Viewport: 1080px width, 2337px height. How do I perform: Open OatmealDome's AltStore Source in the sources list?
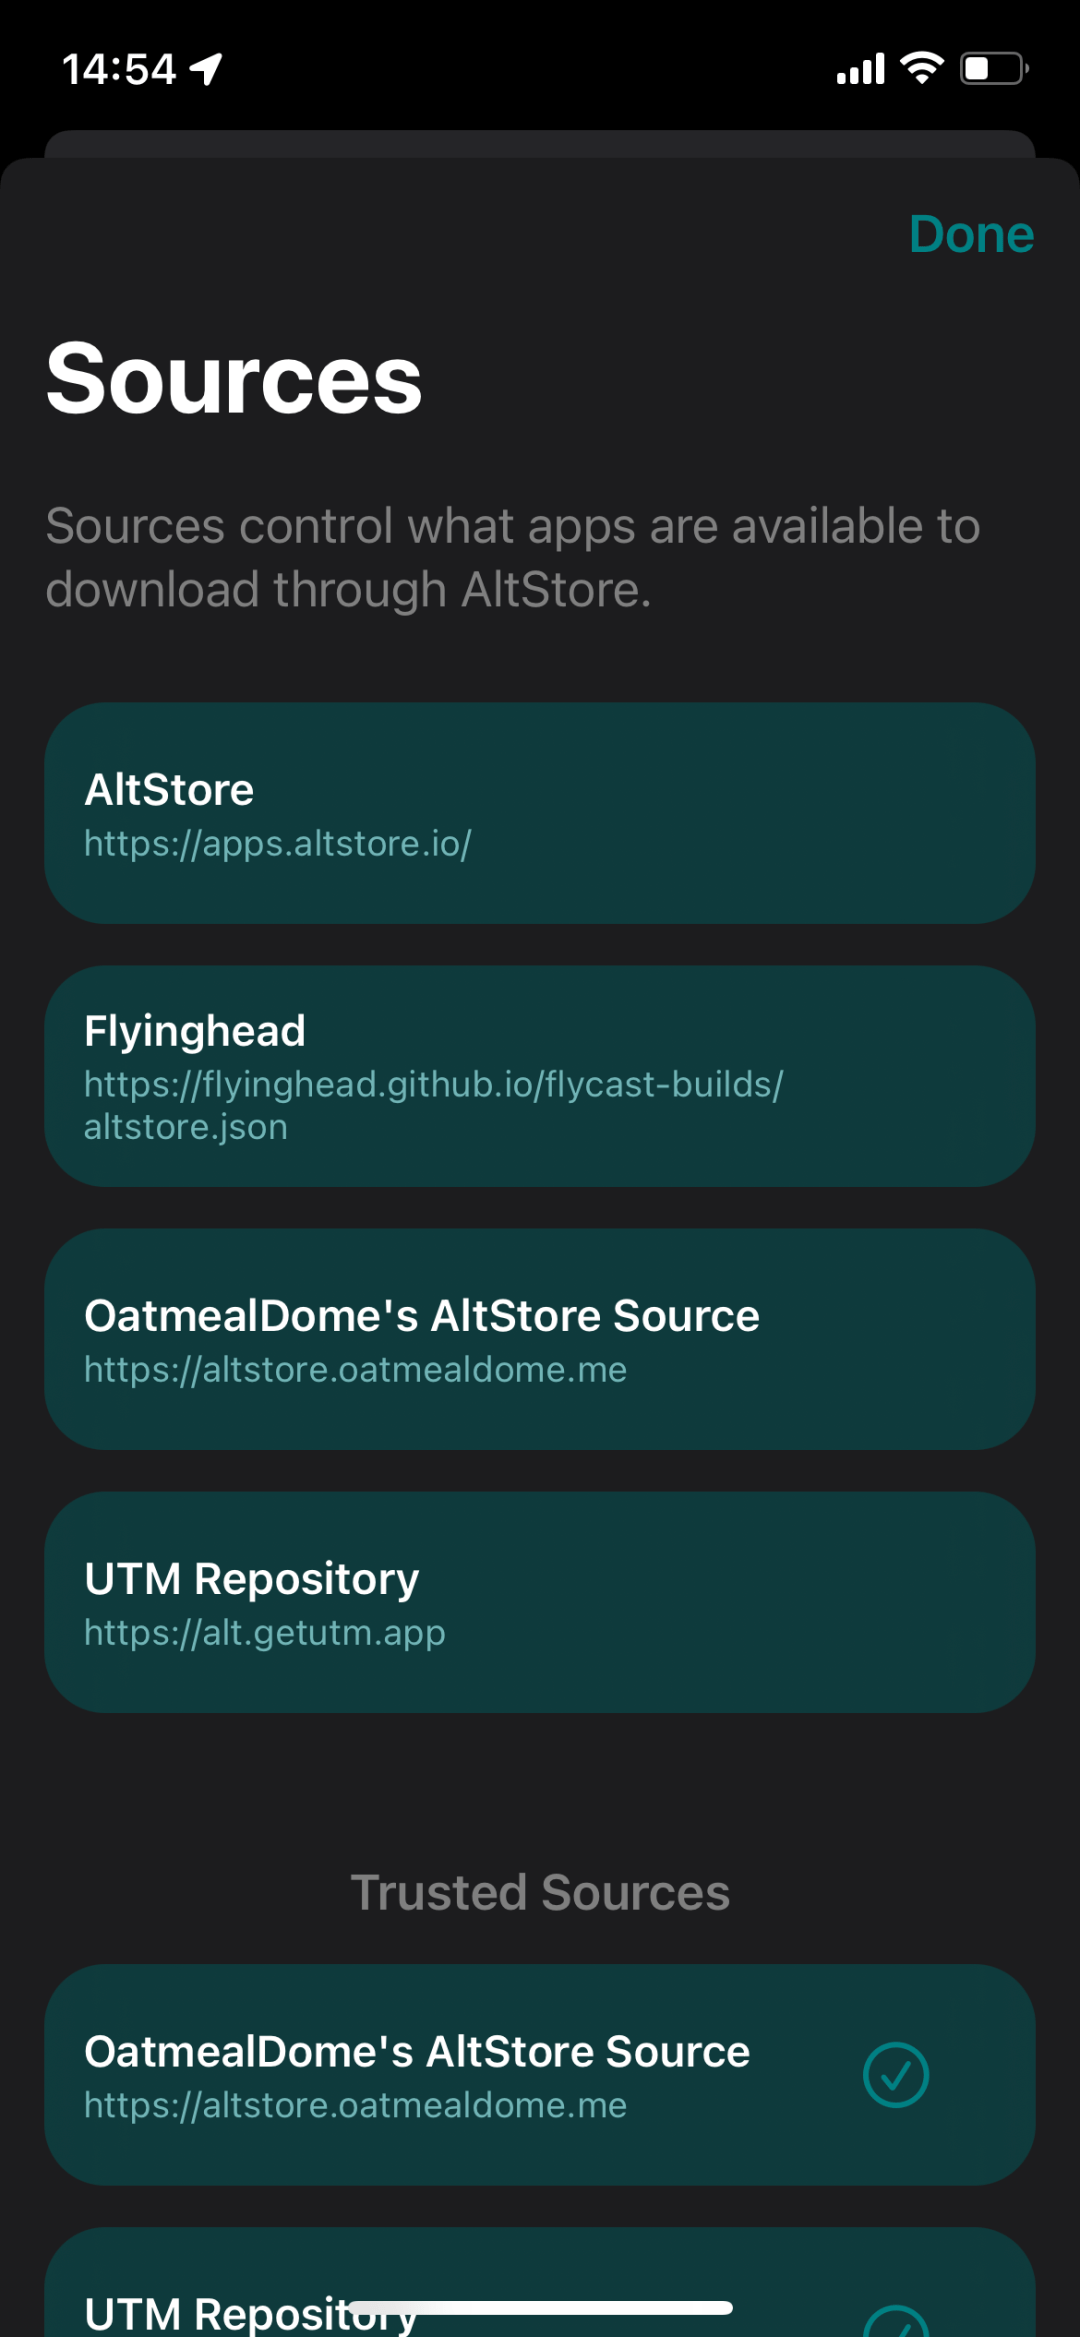(540, 1339)
